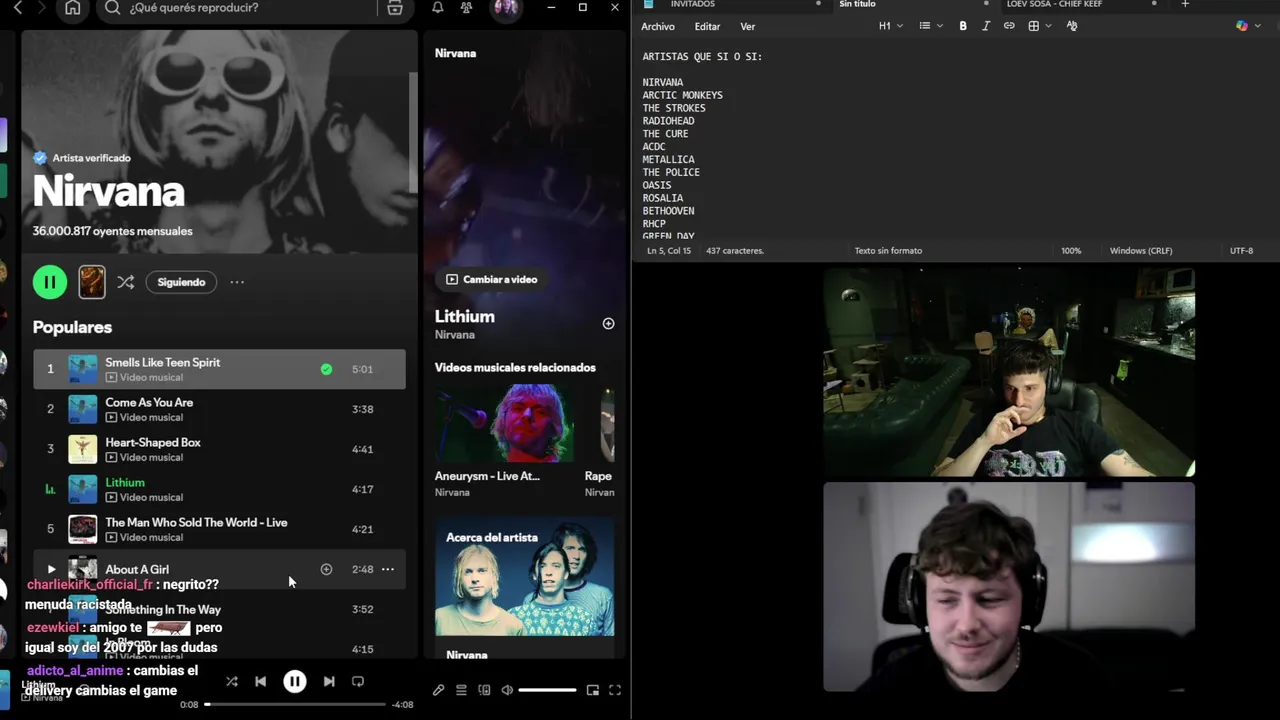Screen dimensions: 1280x720
Task: Click the Spotify artist page scrollbar
Action: point(413,132)
